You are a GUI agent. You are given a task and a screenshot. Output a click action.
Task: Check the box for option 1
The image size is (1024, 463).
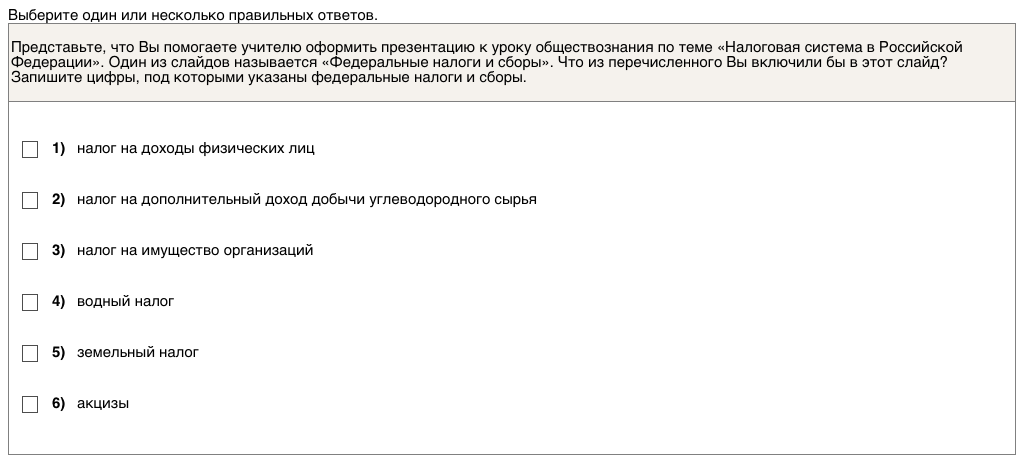[x=30, y=149]
